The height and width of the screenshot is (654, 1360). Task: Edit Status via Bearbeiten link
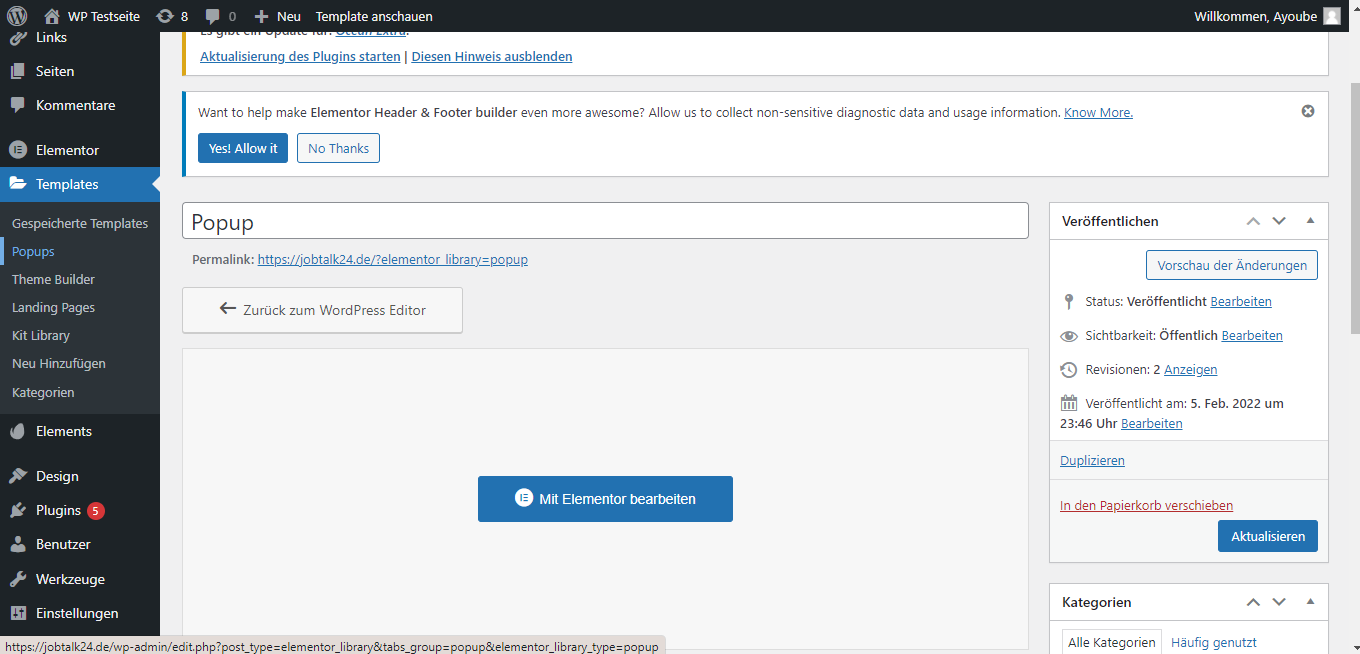click(1241, 301)
